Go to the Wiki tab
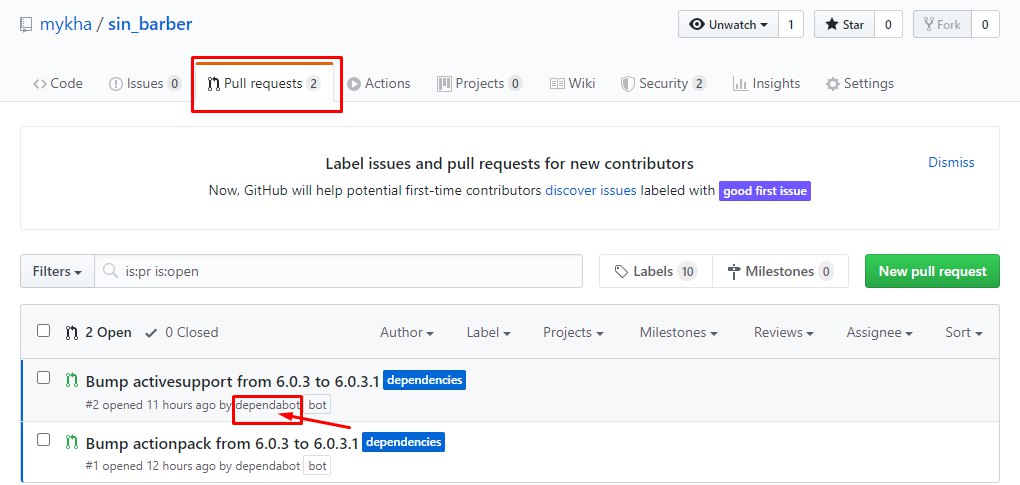 [572, 84]
